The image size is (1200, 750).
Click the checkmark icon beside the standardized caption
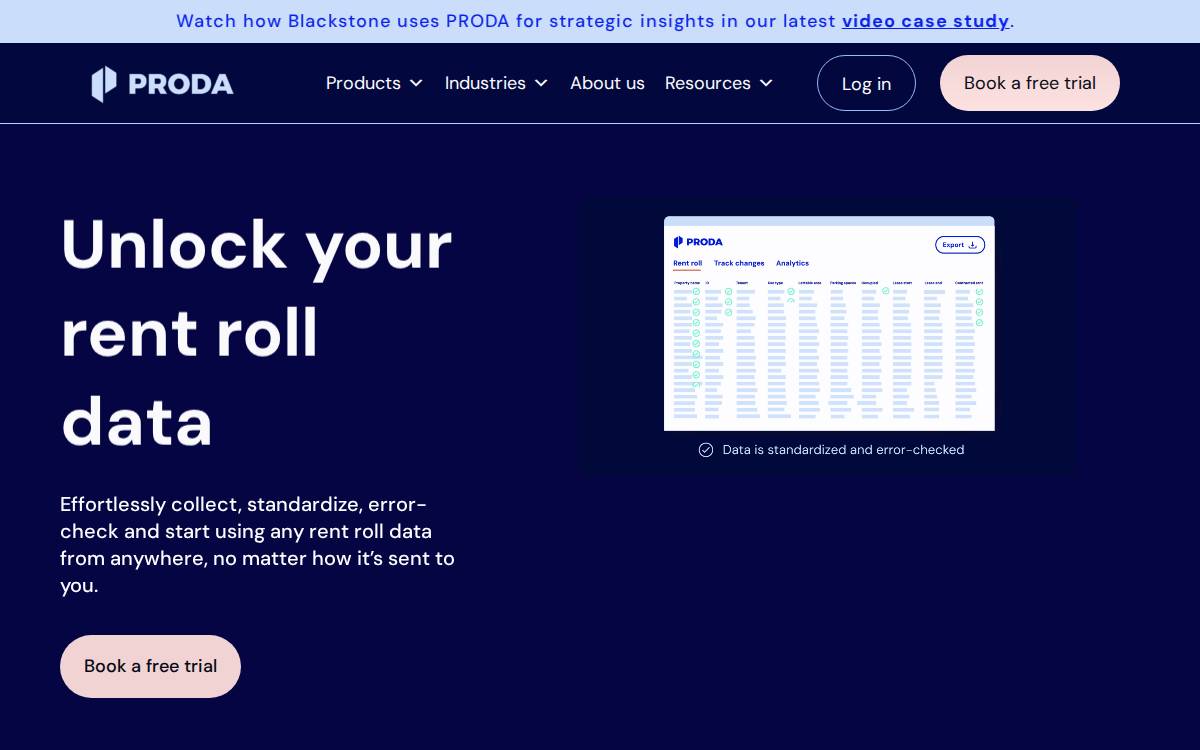click(706, 450)
